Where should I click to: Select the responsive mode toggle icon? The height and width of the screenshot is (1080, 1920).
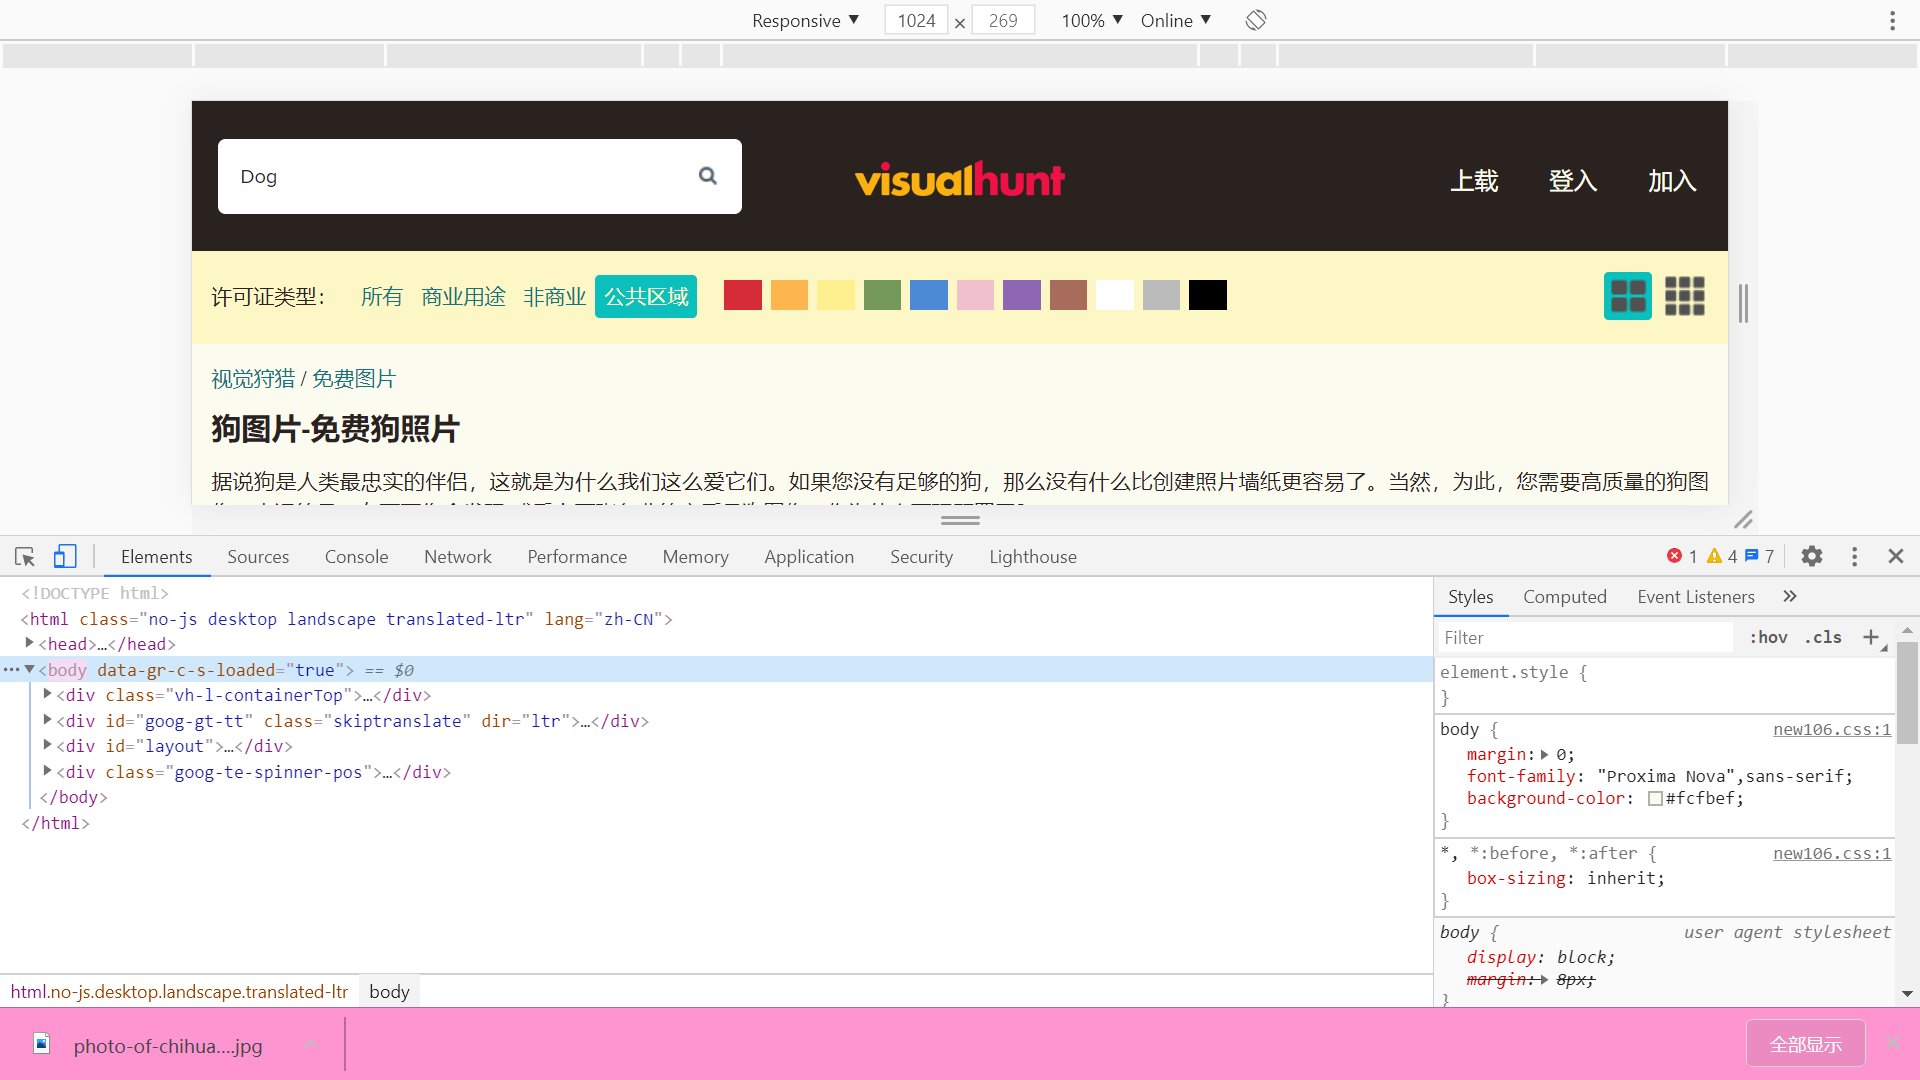65,555
